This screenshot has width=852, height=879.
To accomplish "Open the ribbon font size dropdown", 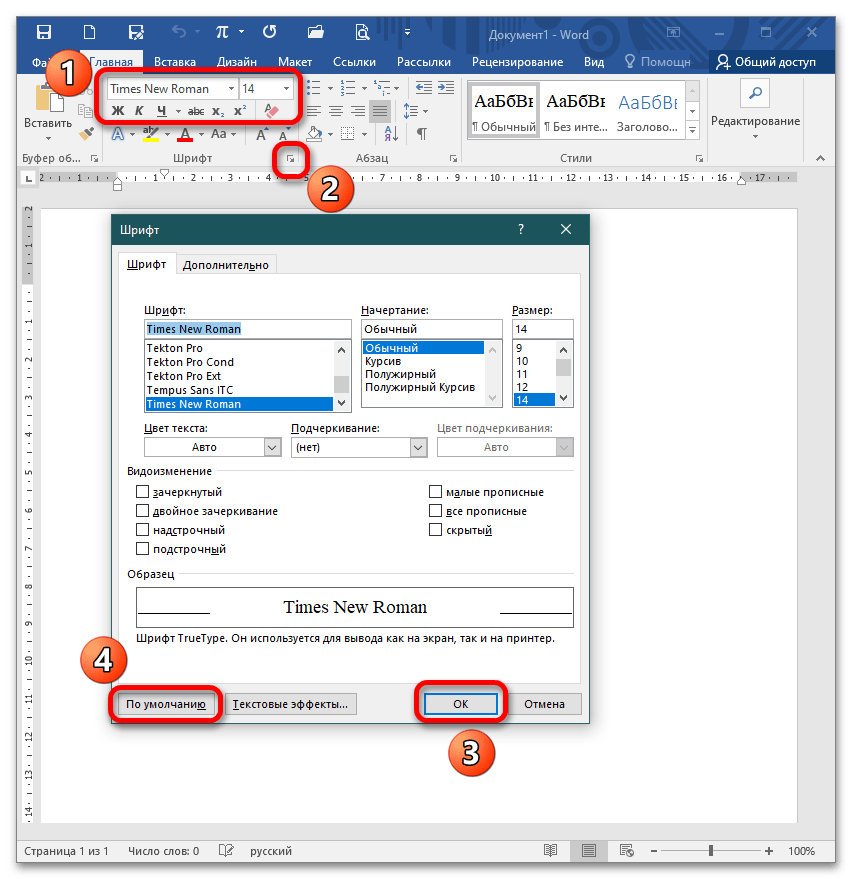I will [286, 89].
